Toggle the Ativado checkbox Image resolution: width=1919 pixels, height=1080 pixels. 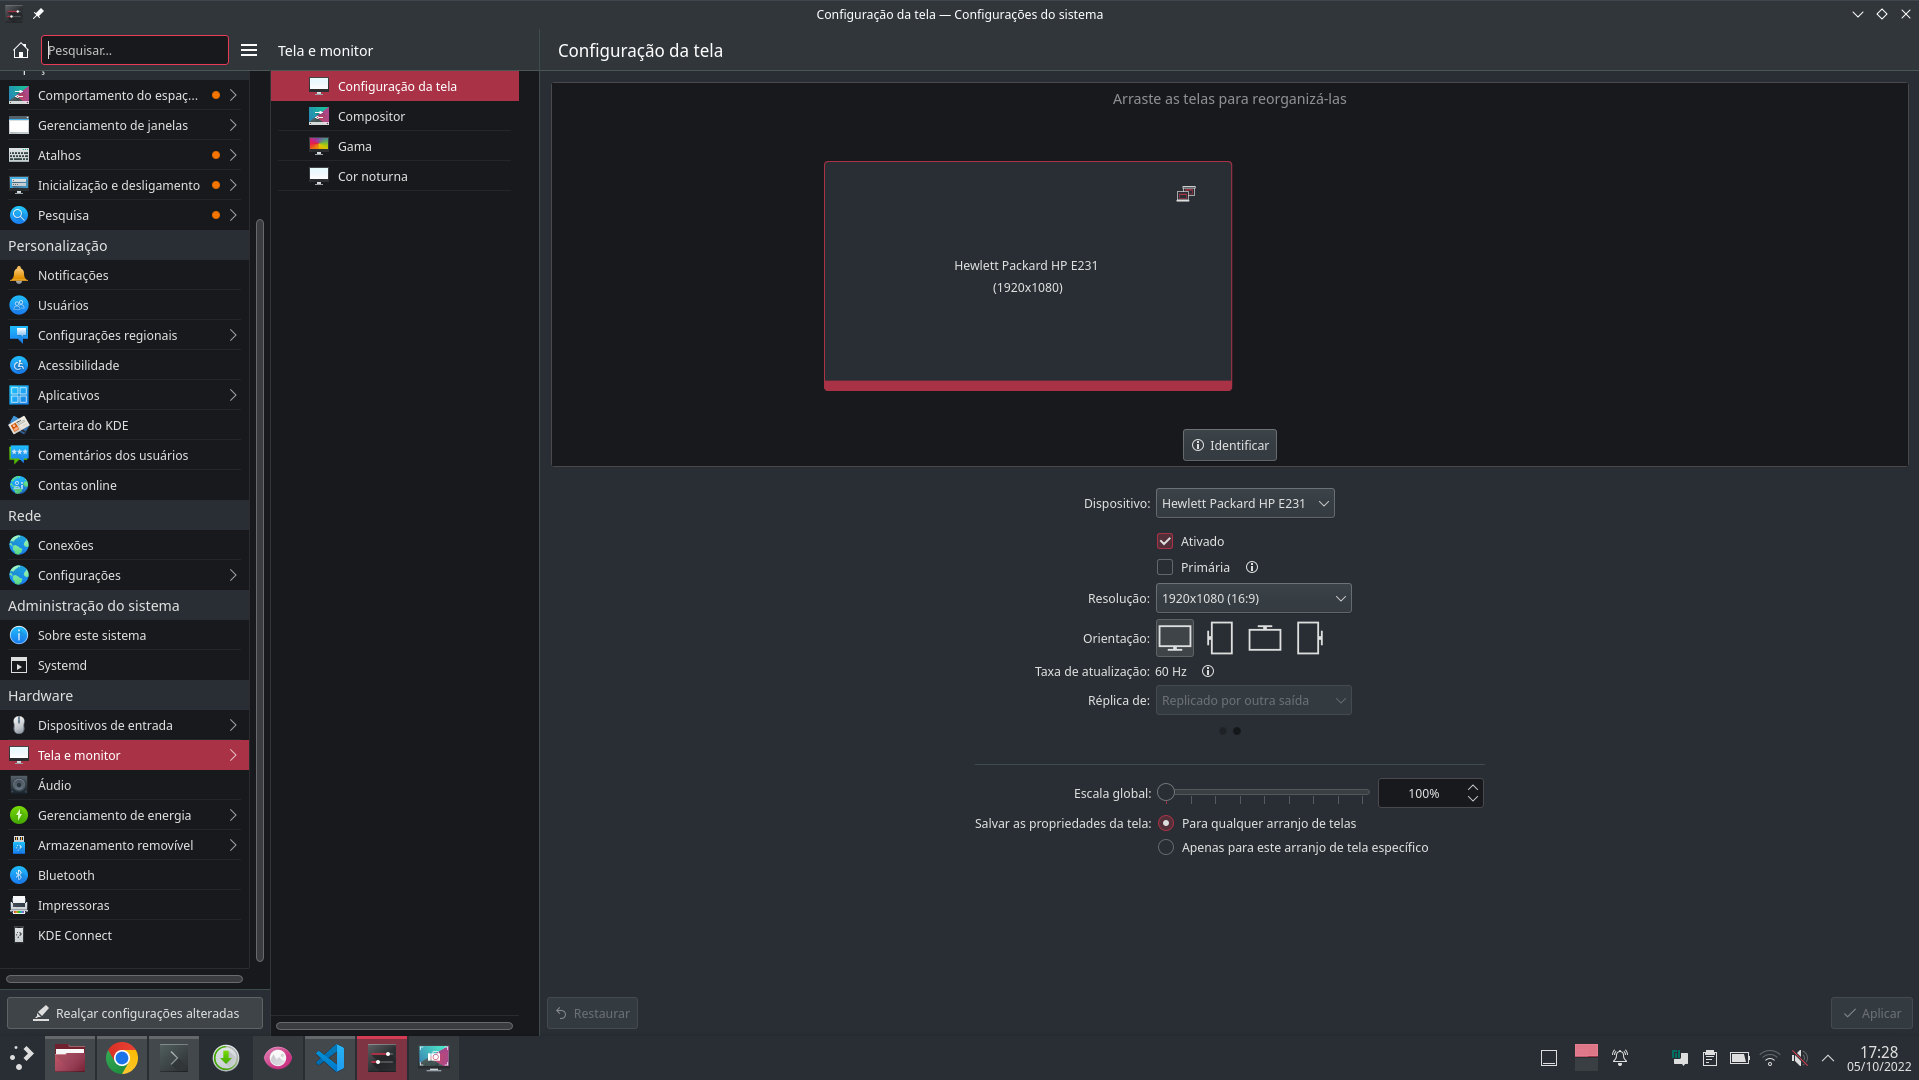pyautogui.click(x=1165, y=541)
